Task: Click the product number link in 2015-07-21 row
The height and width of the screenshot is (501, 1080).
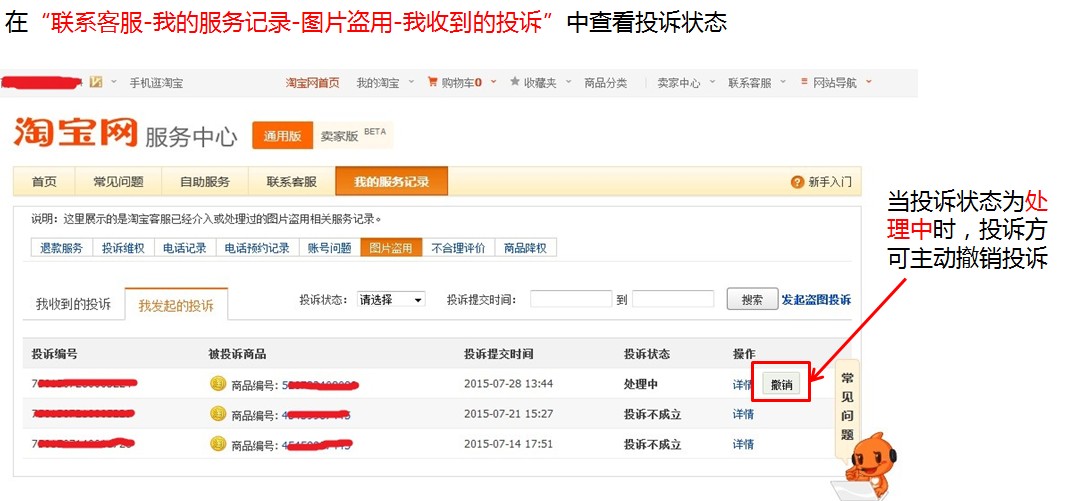Action: 318,415
